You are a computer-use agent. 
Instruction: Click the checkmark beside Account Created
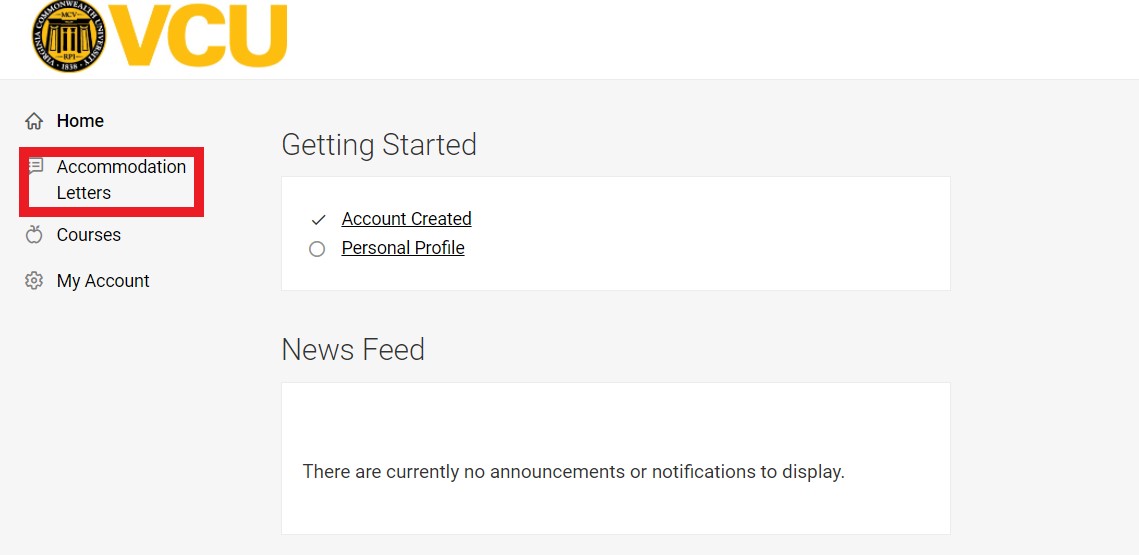coord(318,219)
